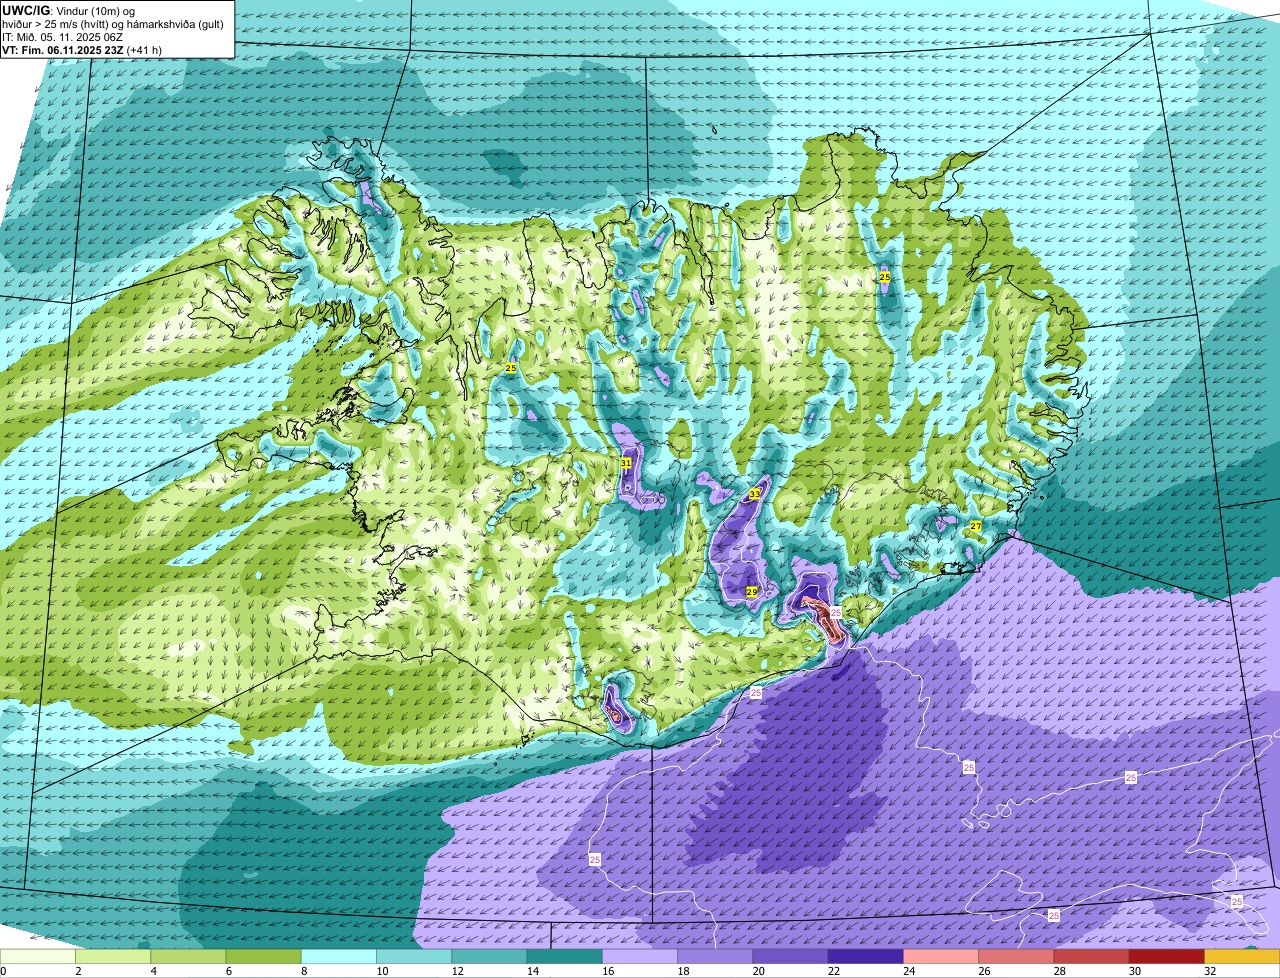Click the pink 24–26 m/s legend swatch

point(941,957)
